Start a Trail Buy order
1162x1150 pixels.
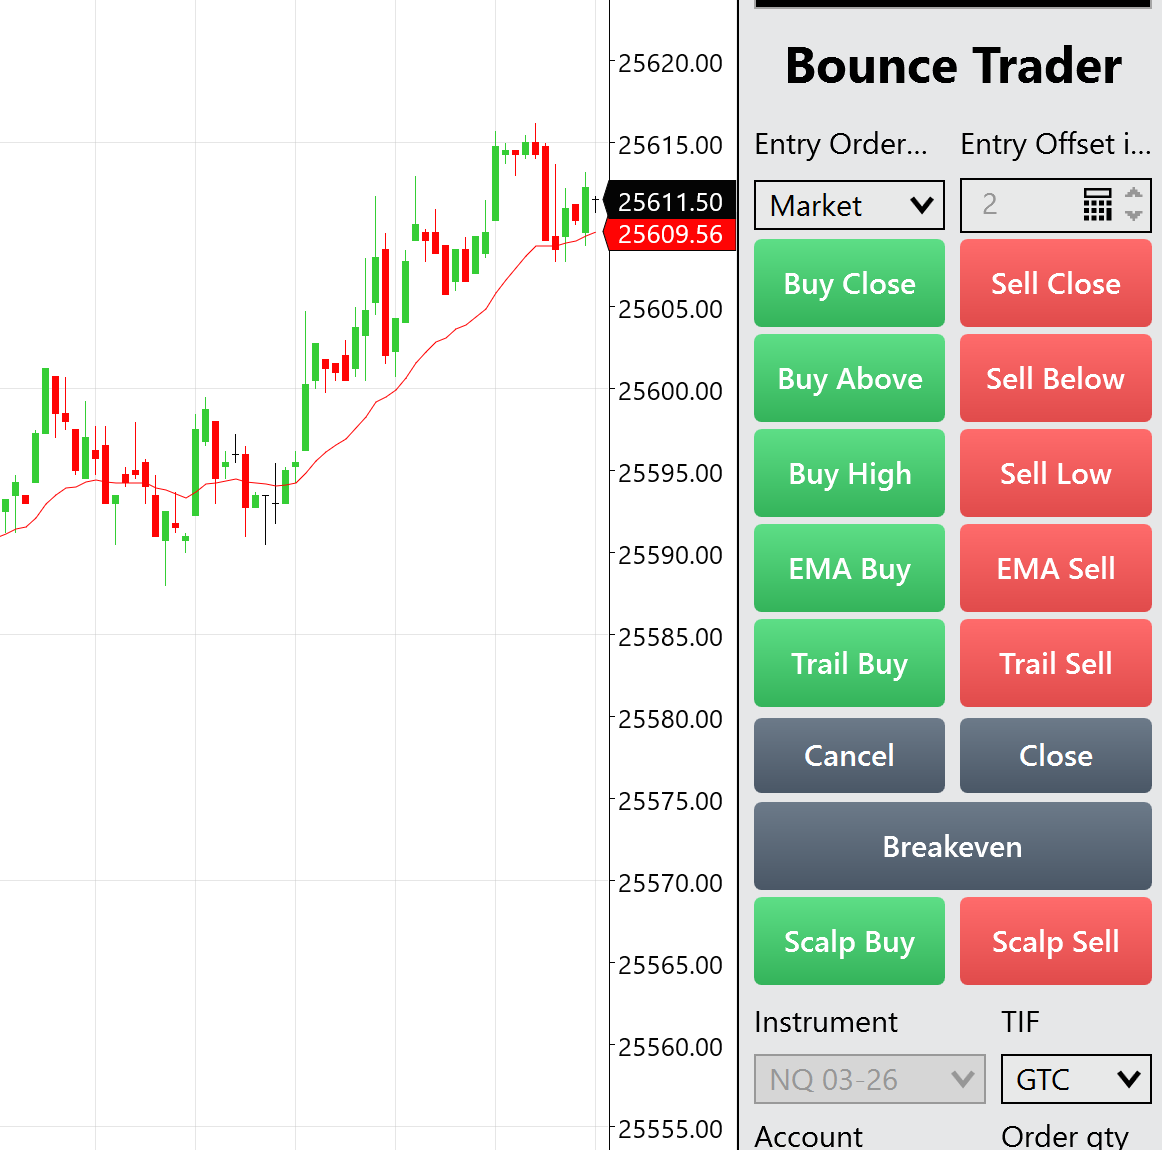coord(849,663)
